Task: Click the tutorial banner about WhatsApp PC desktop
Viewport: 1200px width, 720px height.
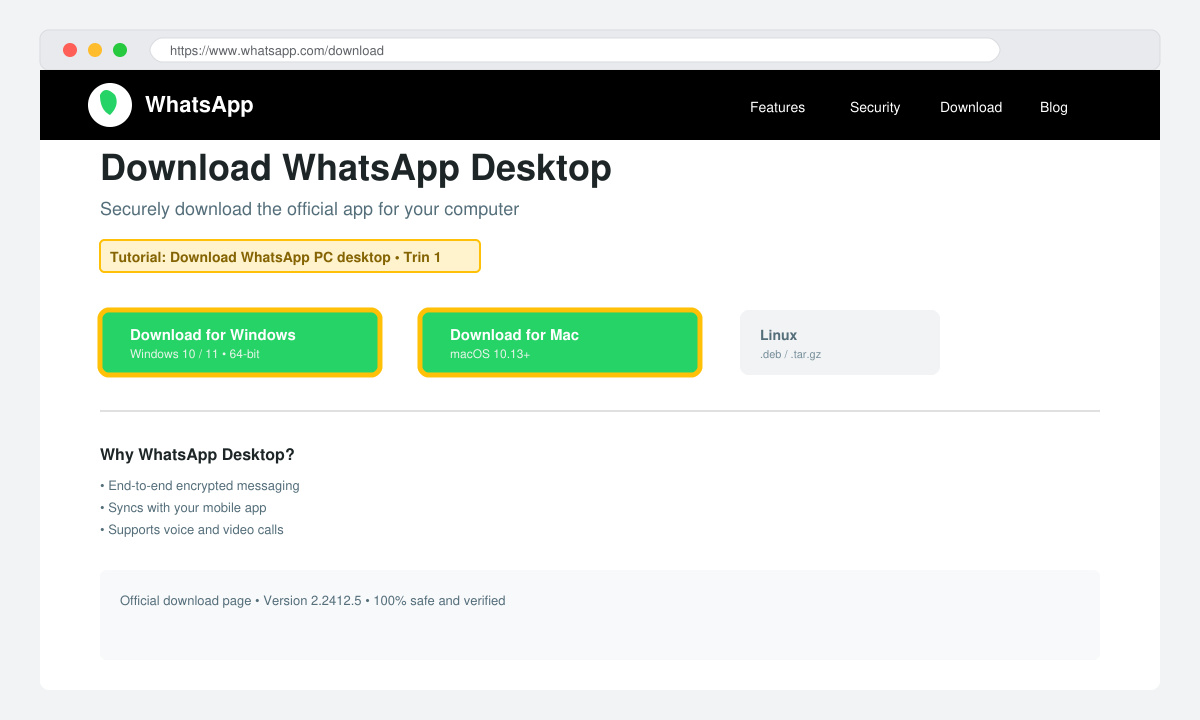Action: (x=290, y=256)
